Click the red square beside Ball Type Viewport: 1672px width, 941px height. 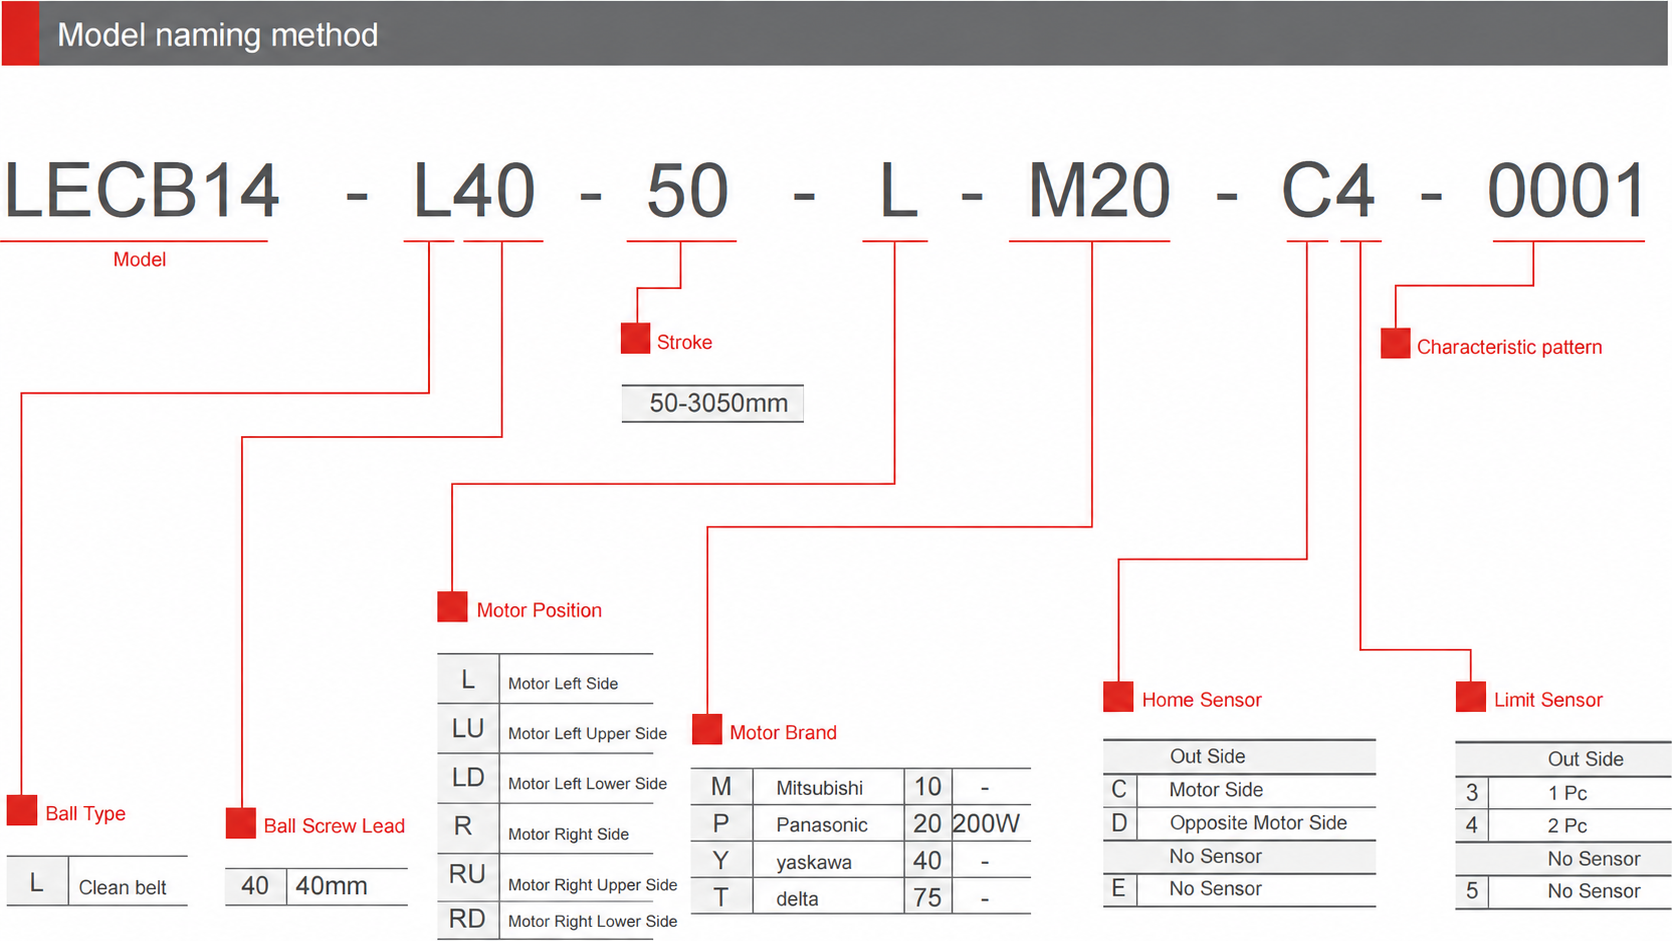[x=22, y=810]
